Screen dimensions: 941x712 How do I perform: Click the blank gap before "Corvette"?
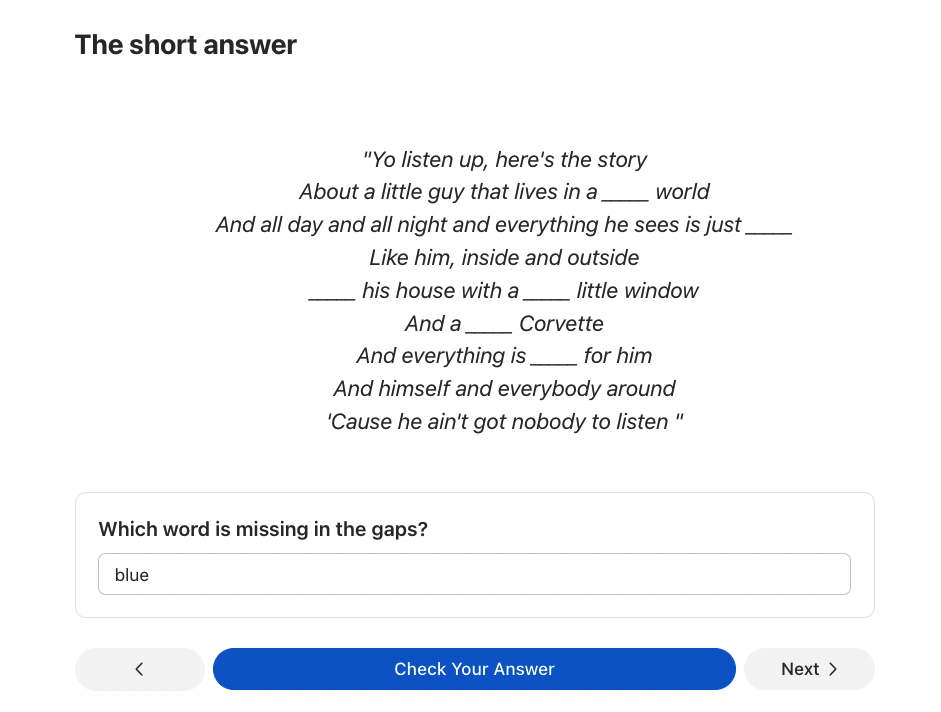(489, 326)
